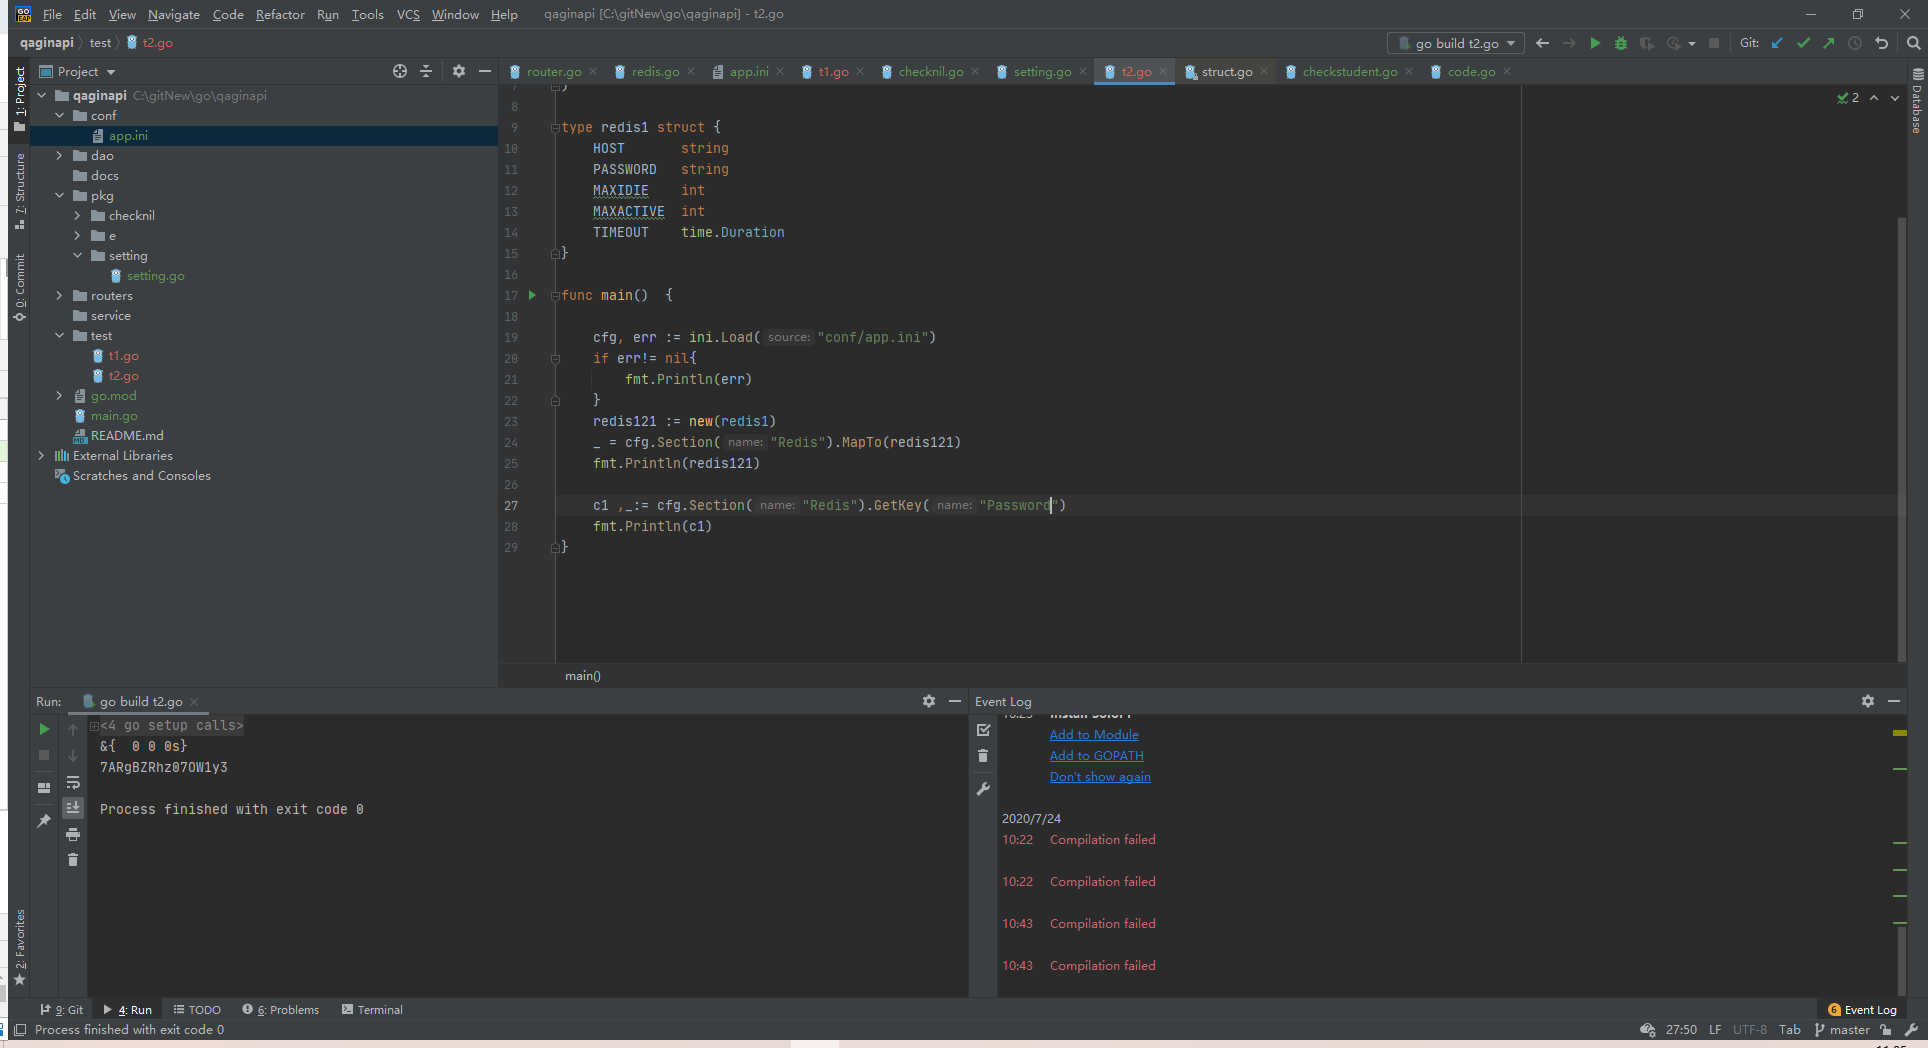The height and width of the screenshot is (1048, 1928).
Task: Click the 'Add to GOPATH' link
Action: [x=1096, y=755]
